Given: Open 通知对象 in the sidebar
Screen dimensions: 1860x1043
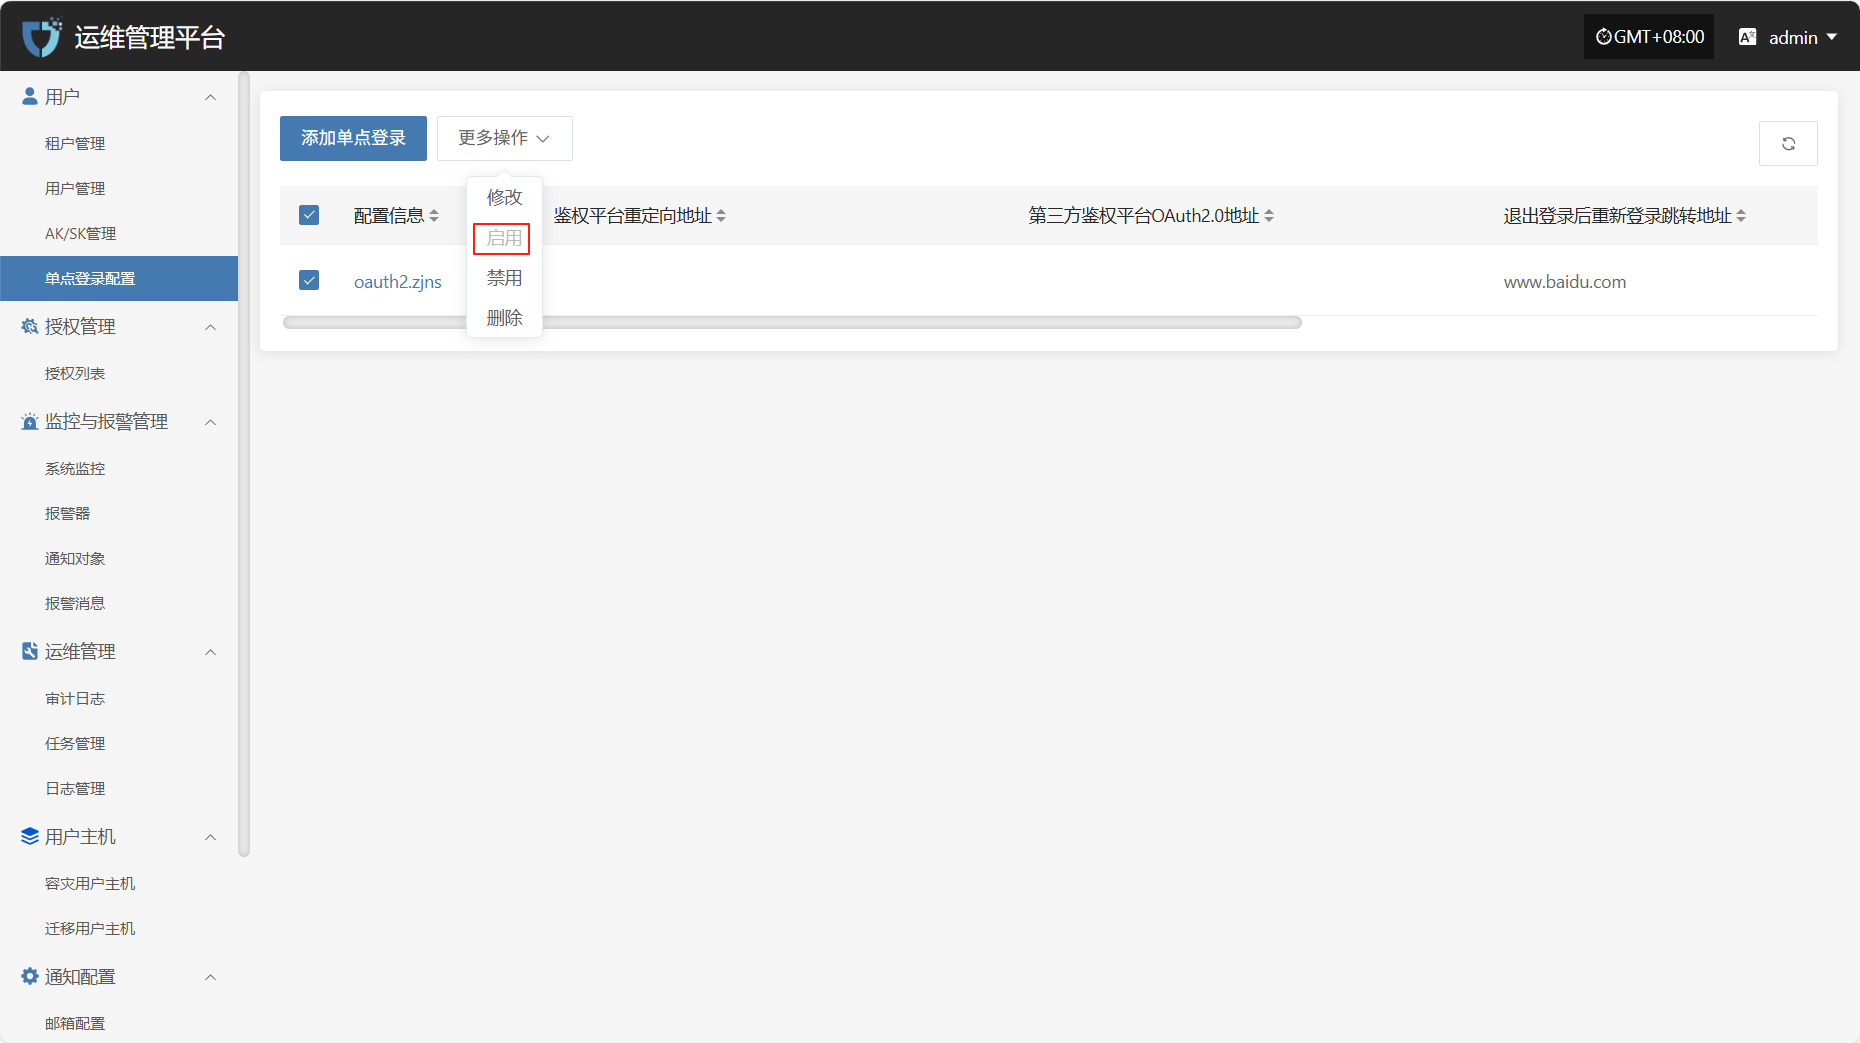Looking at the screenshot, I should tap(75, 558).
